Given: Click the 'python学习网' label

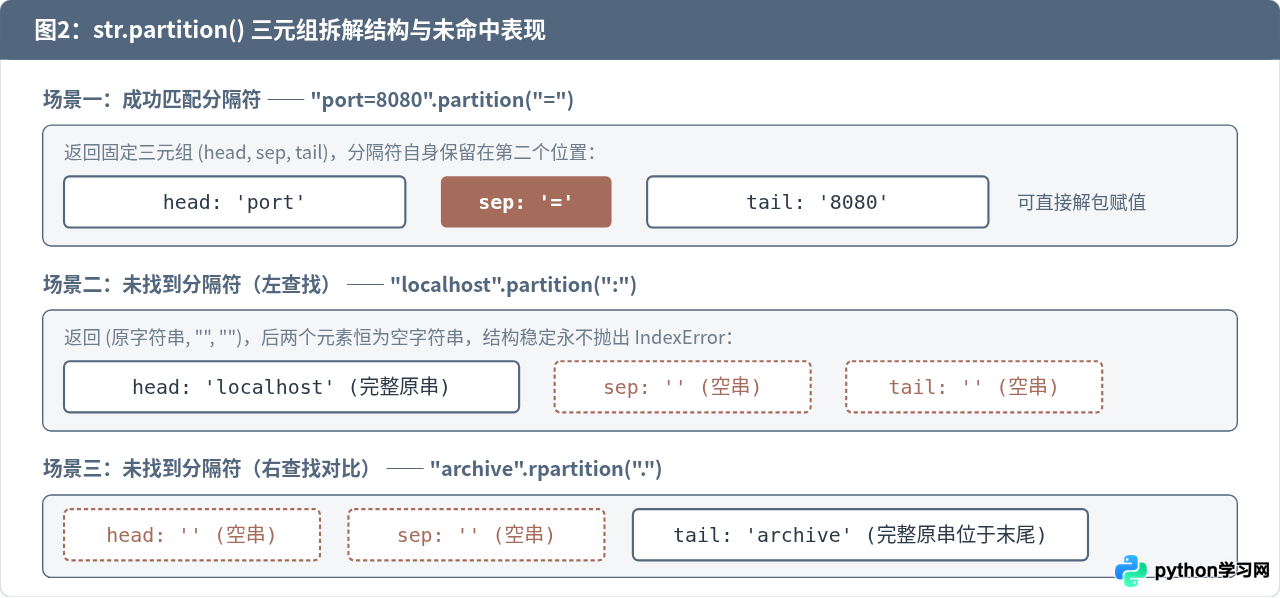Looking at the screenshot, I should 1212,571.
